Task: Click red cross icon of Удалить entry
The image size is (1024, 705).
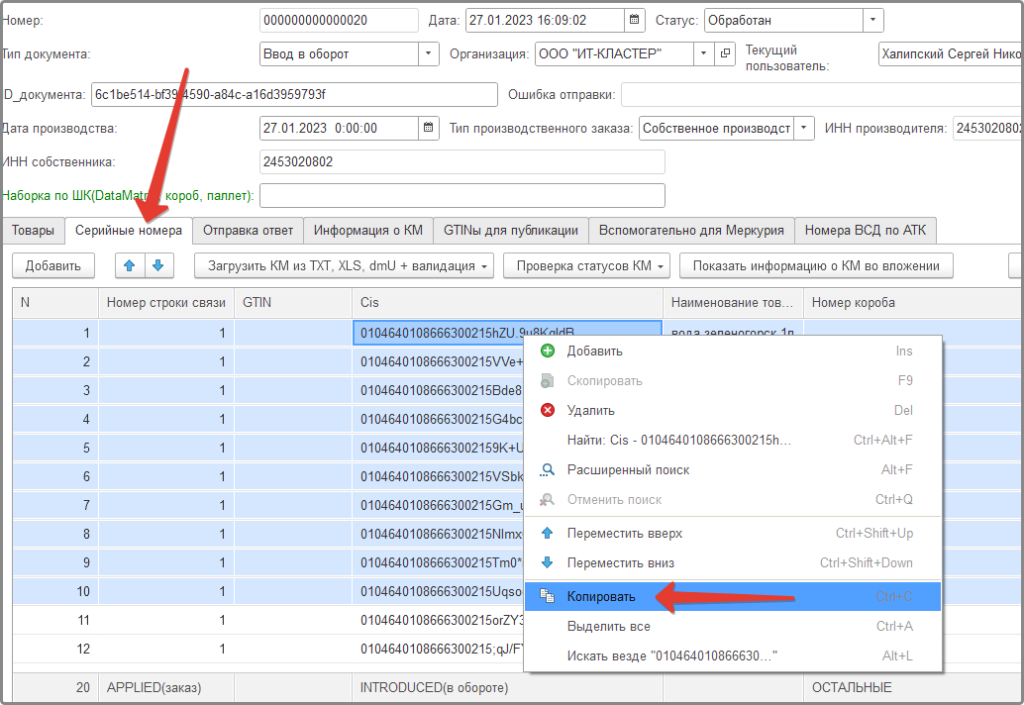Action: (547, 410)
